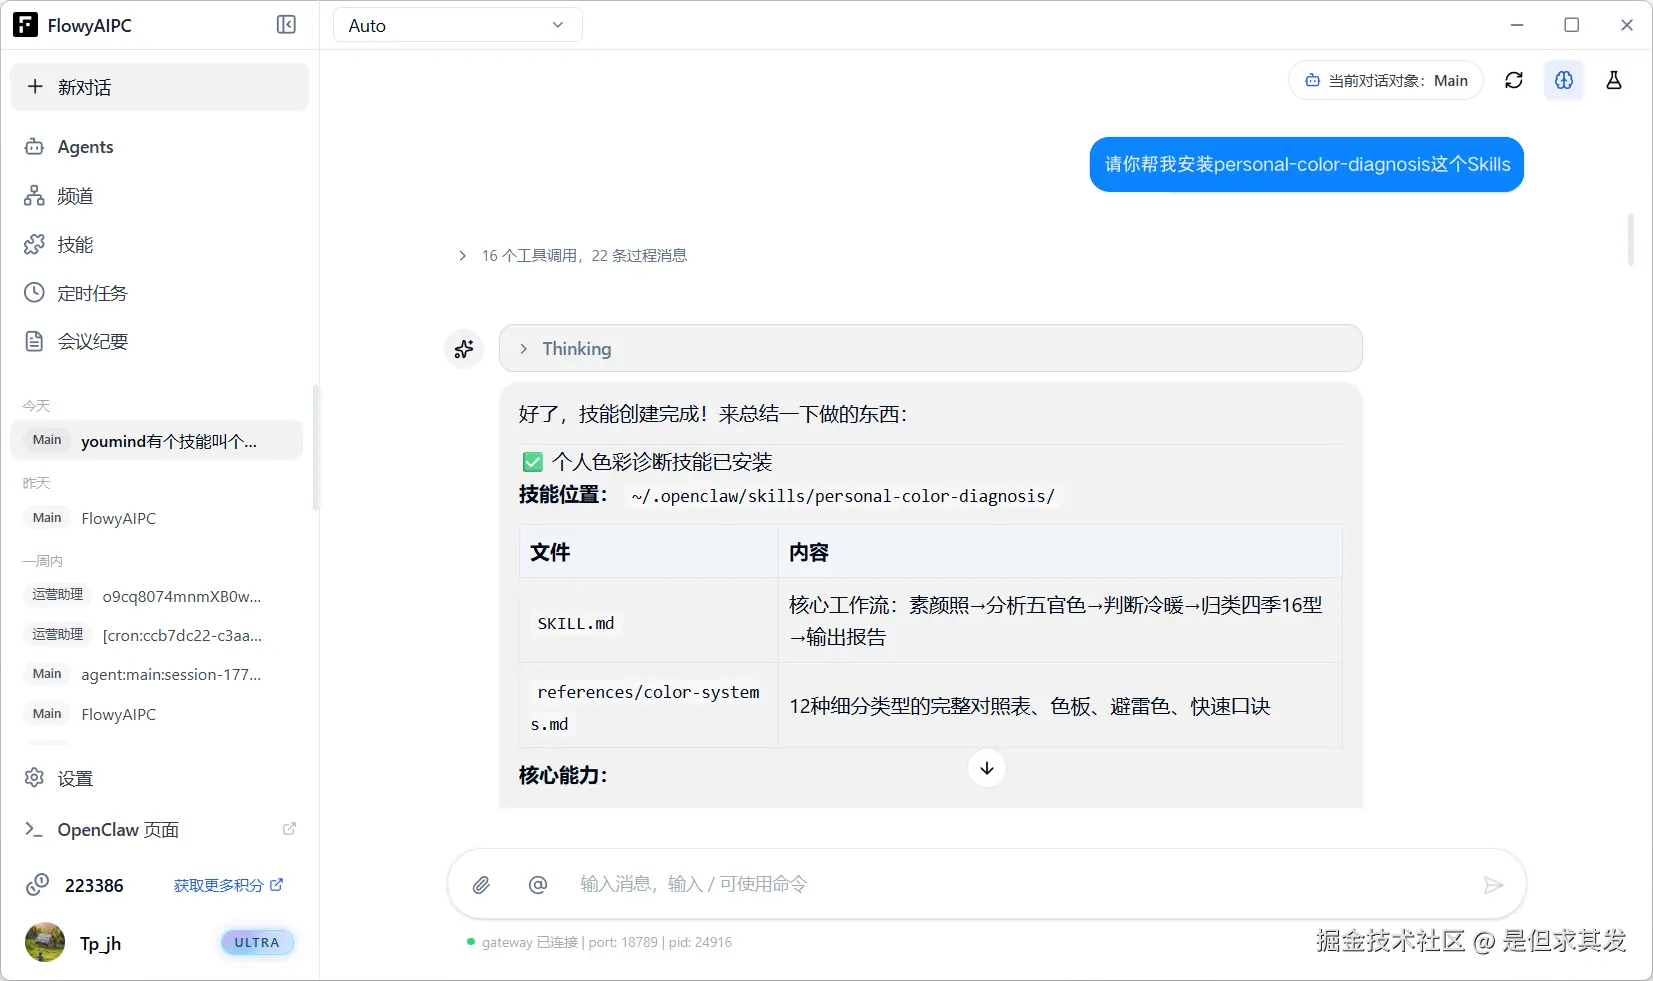This screenshot has height=981, width=1653.
Task: Expand the 16 个工具调用 process messages
Action: point(573,256)
